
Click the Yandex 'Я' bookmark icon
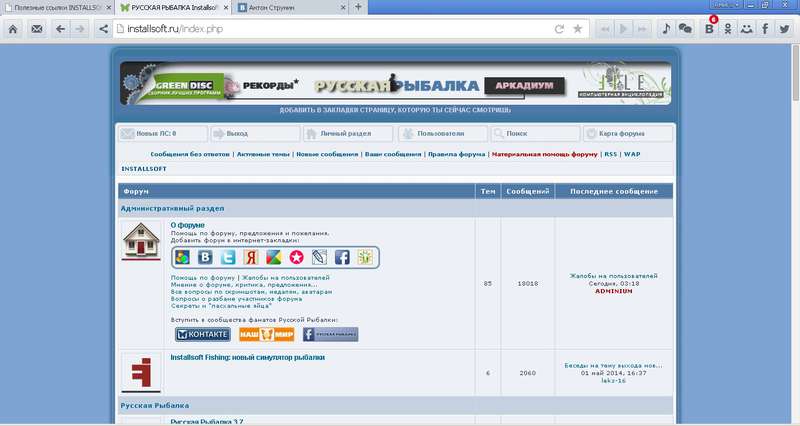[251, 257]
